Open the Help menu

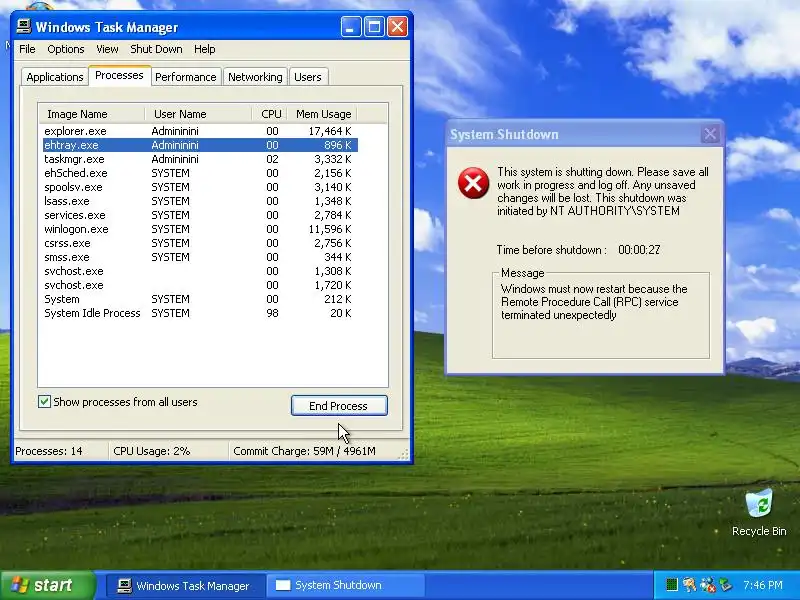[x=205, y=49]
